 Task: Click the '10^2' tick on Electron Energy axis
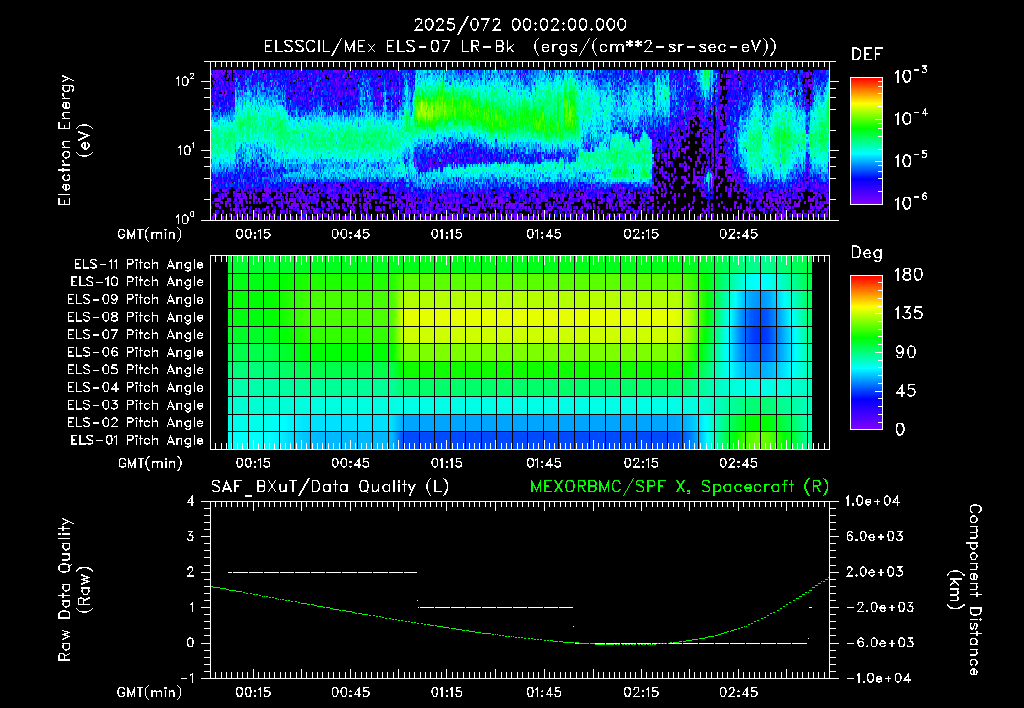[x=185, y=81]
